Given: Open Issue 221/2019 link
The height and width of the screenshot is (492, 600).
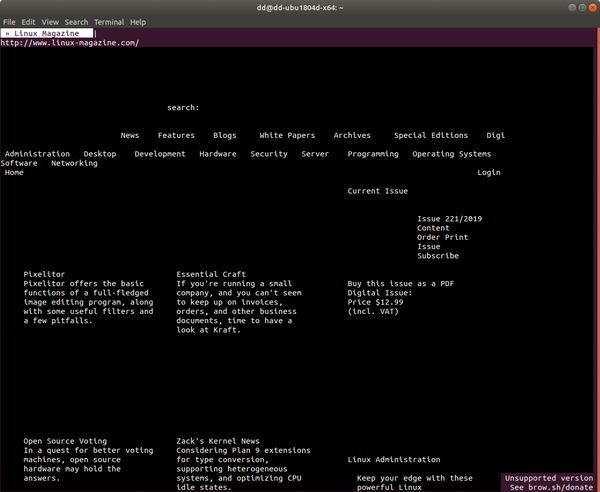Looking at the screenshot, I should [449, 219].
